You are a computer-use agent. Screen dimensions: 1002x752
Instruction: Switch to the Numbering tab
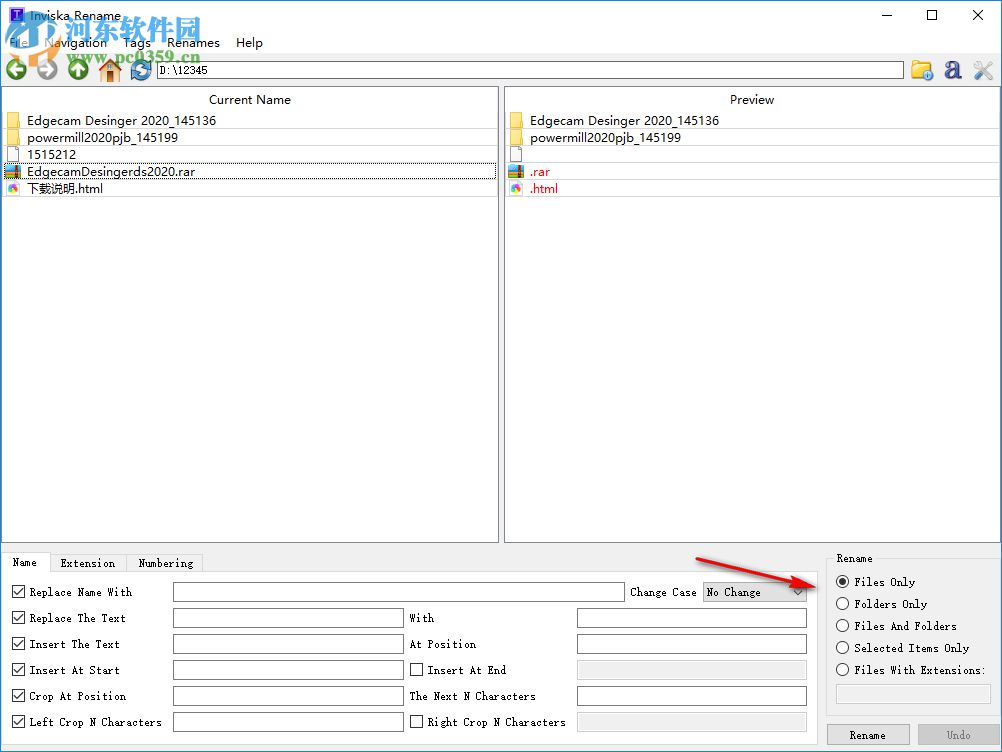pos(166,563)
